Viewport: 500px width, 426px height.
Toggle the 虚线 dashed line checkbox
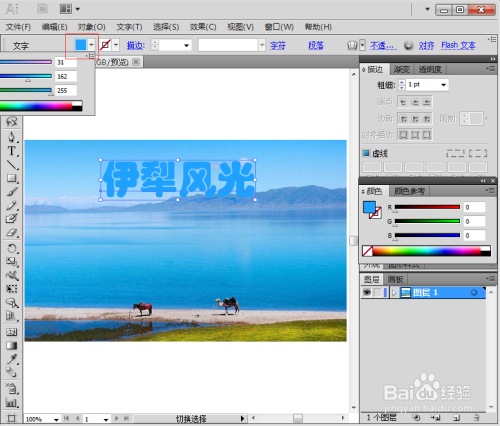click(x=366, y=153)
